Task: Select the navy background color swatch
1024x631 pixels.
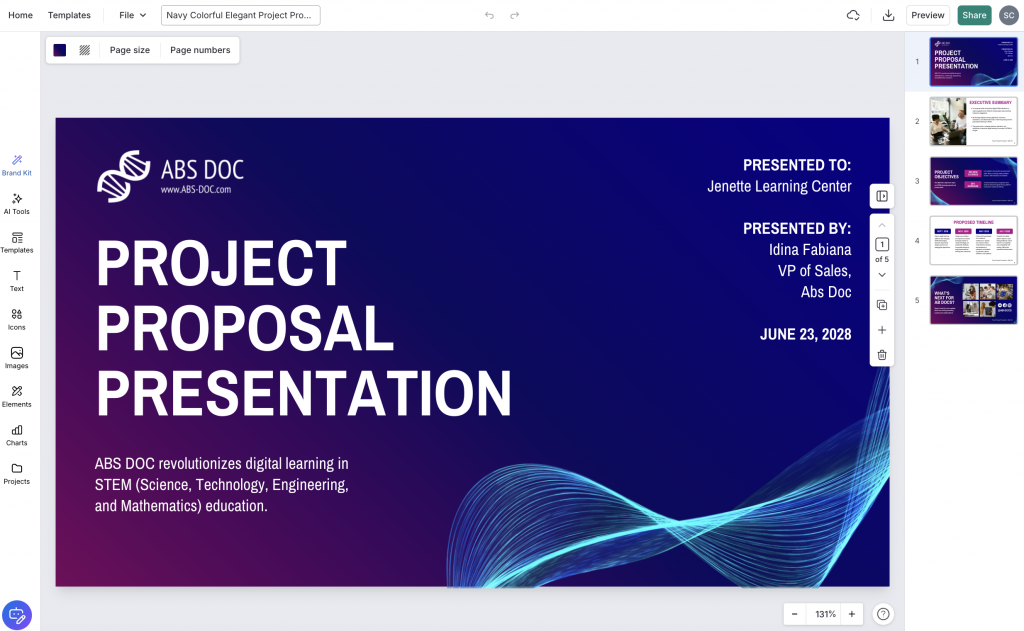Action: [59, 49]
